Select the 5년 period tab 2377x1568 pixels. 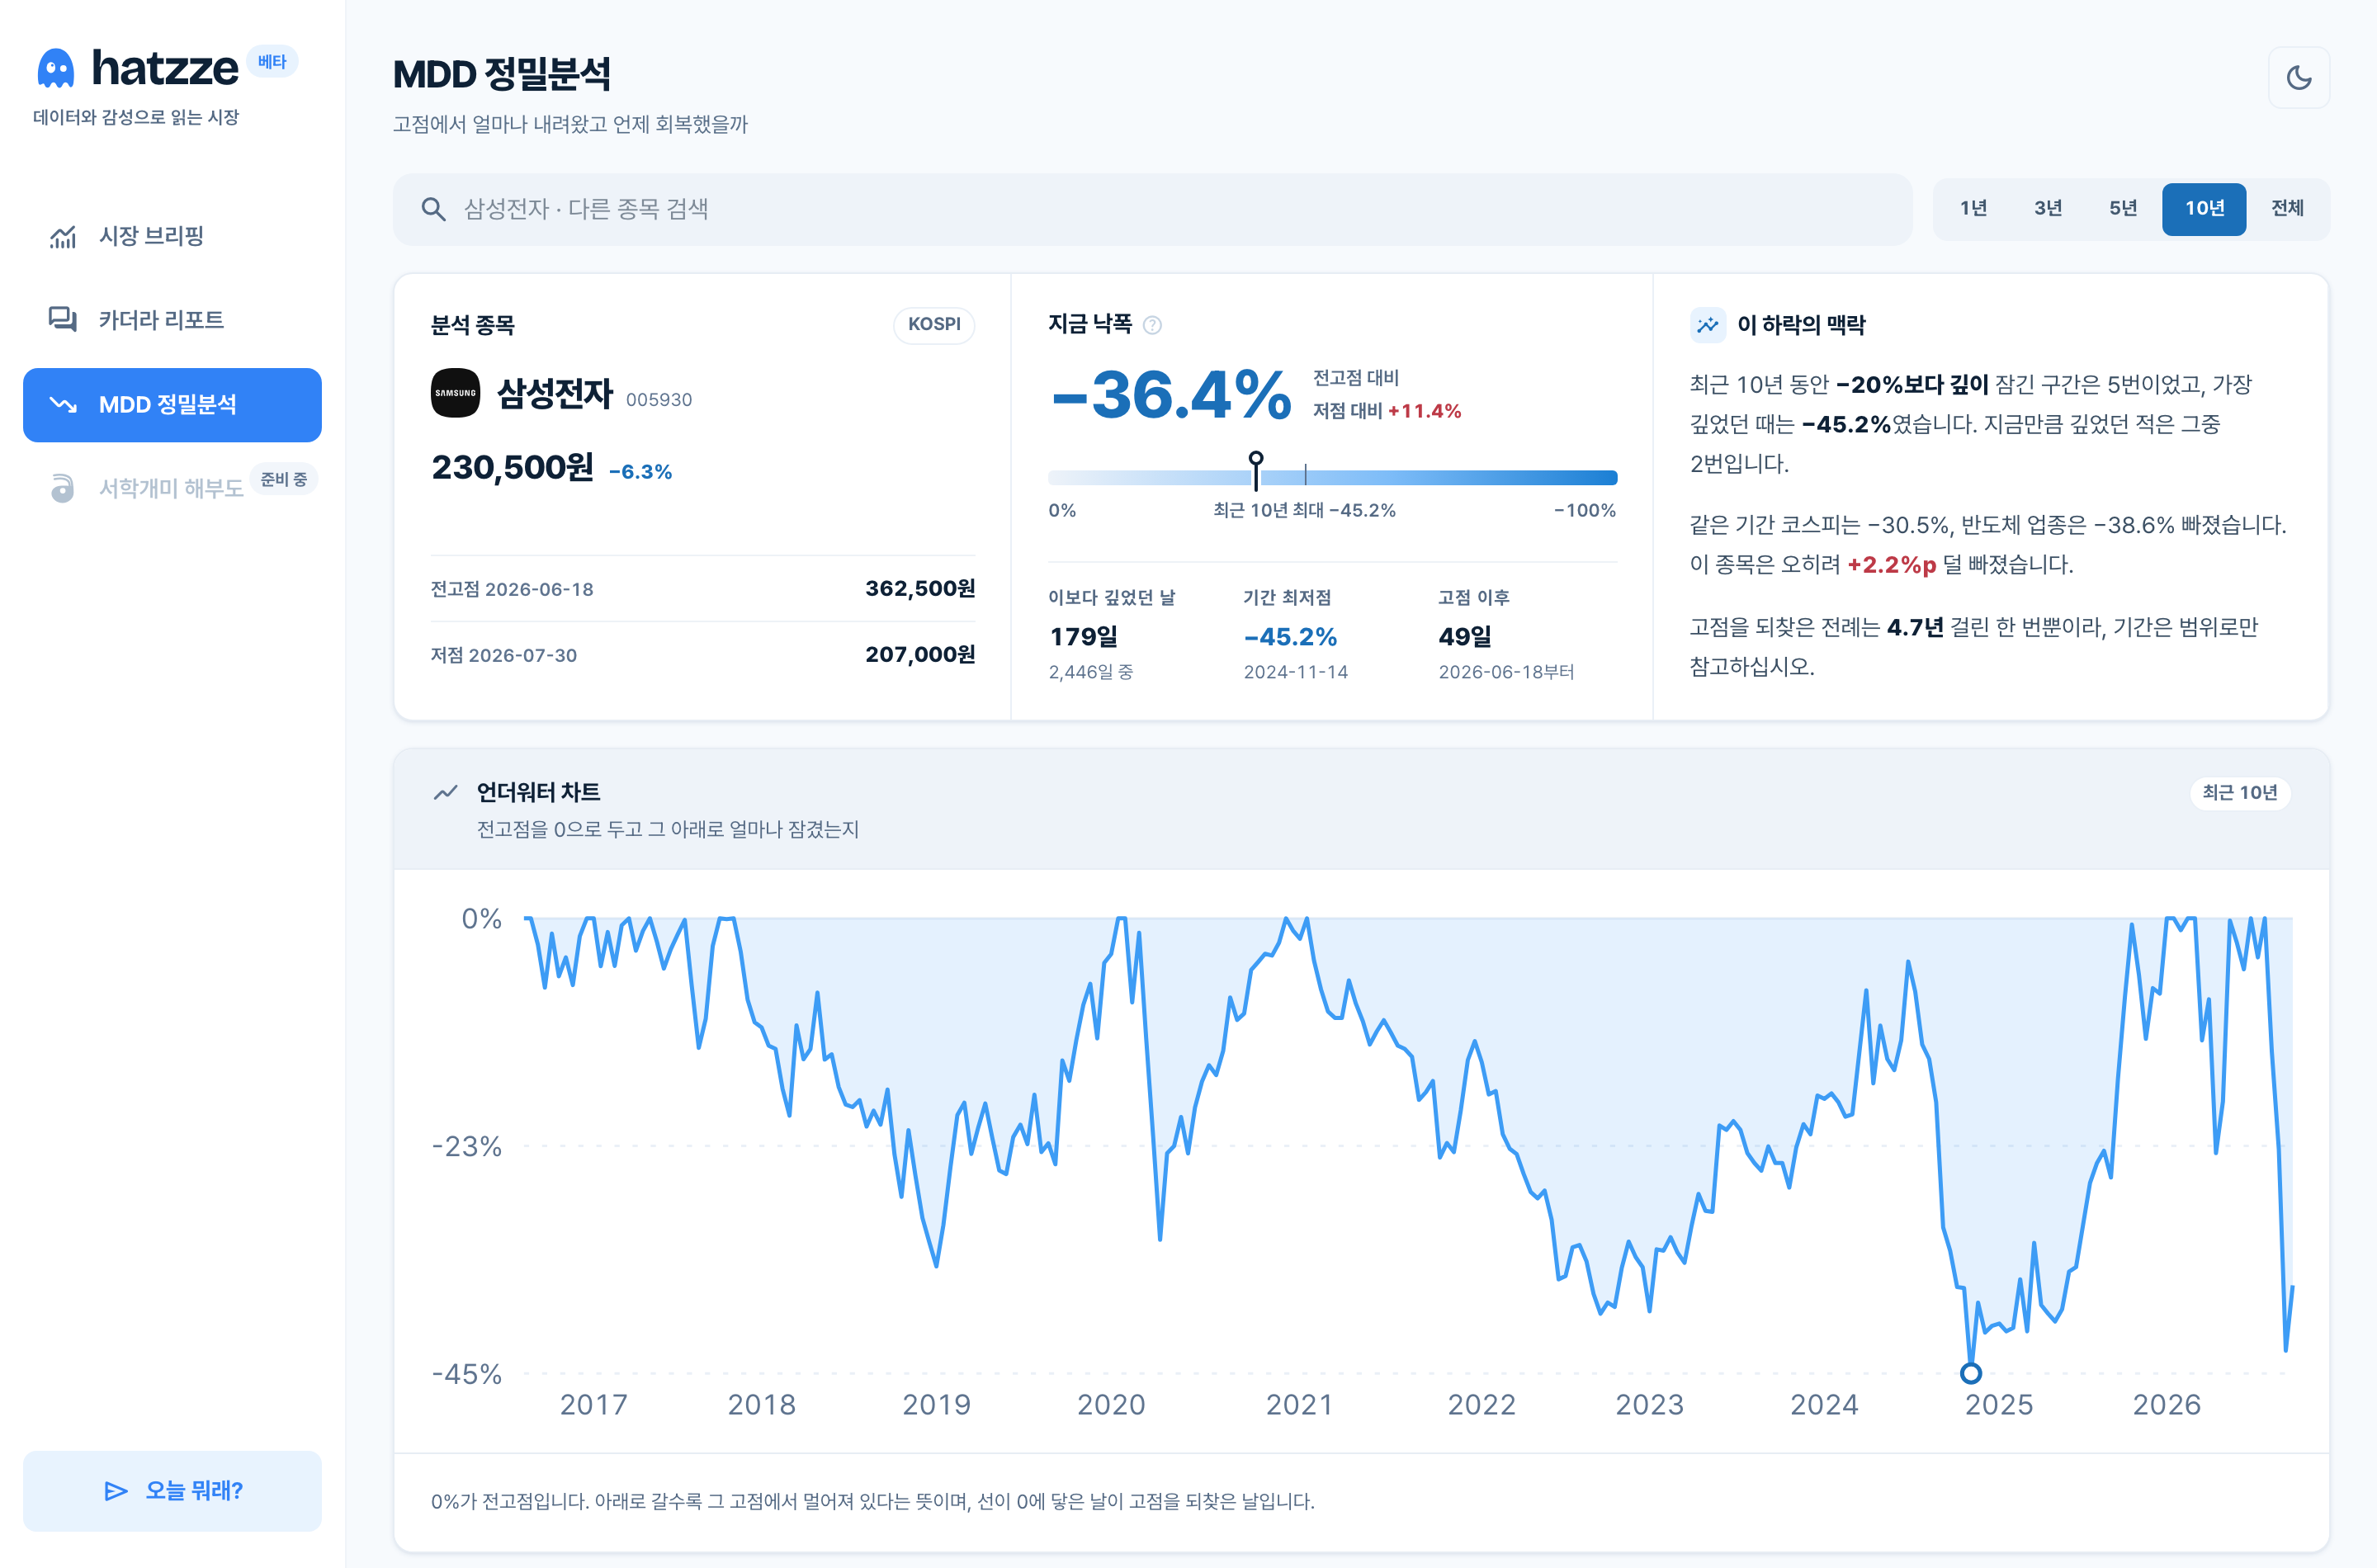coord(2122,208)
